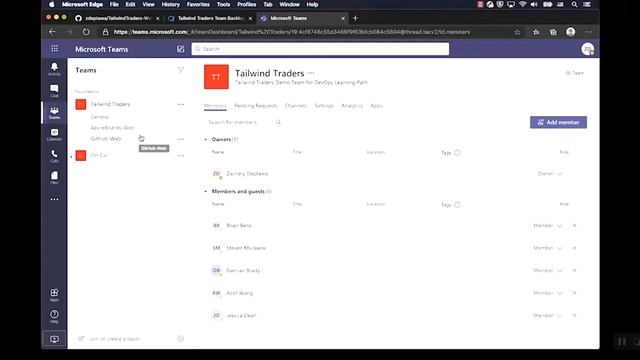The height and width of the screenshot is (360, 640).
Task: Add page to favorites with star icon
Action: [x=517, y=32]
